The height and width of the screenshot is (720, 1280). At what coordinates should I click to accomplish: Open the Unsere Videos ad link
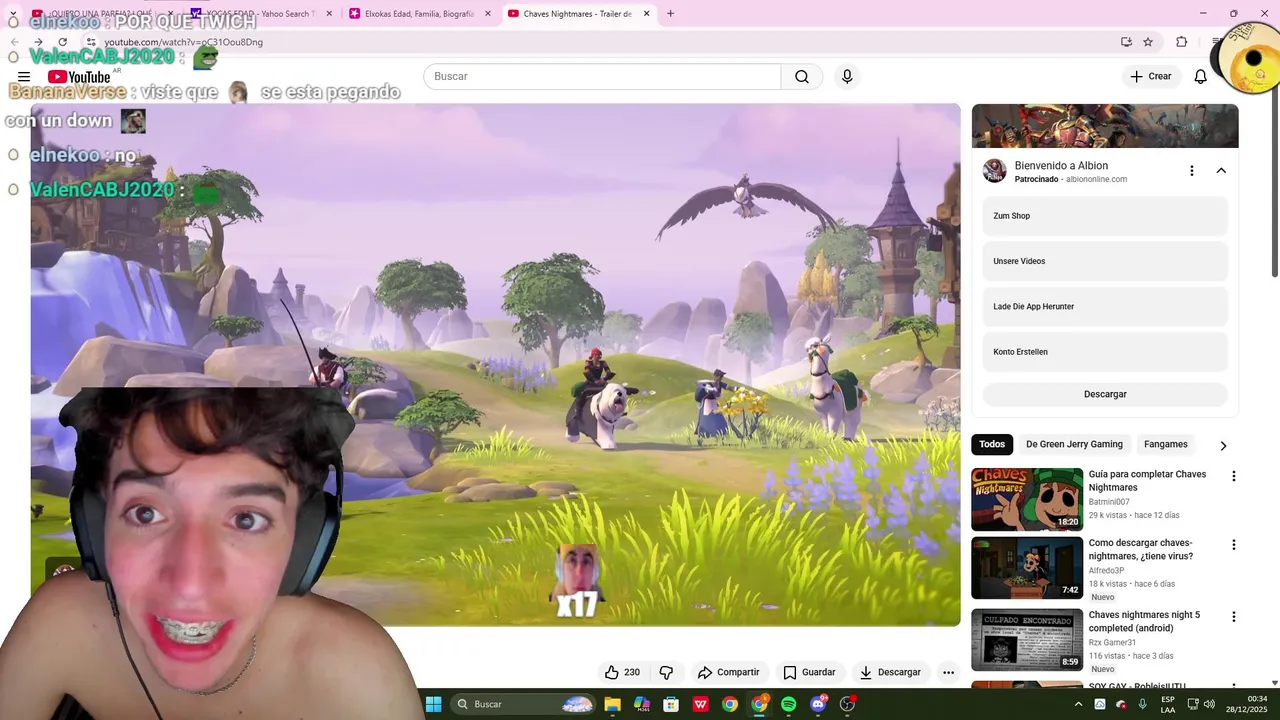1105,261
